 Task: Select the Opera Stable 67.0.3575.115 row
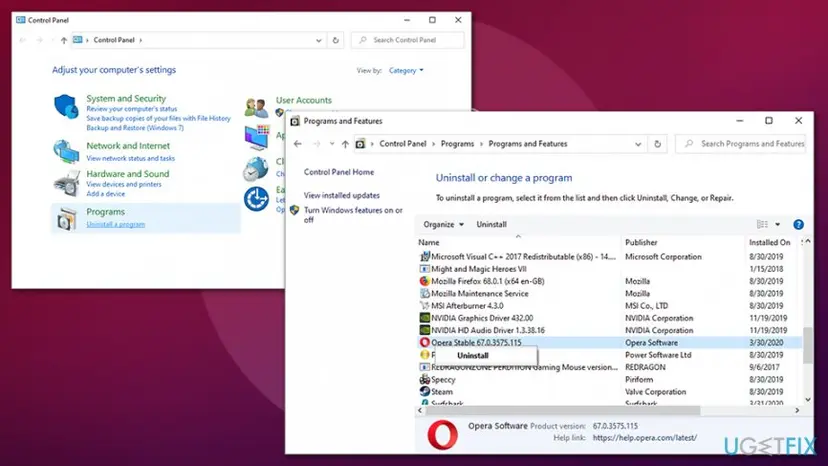coord(607,342)
